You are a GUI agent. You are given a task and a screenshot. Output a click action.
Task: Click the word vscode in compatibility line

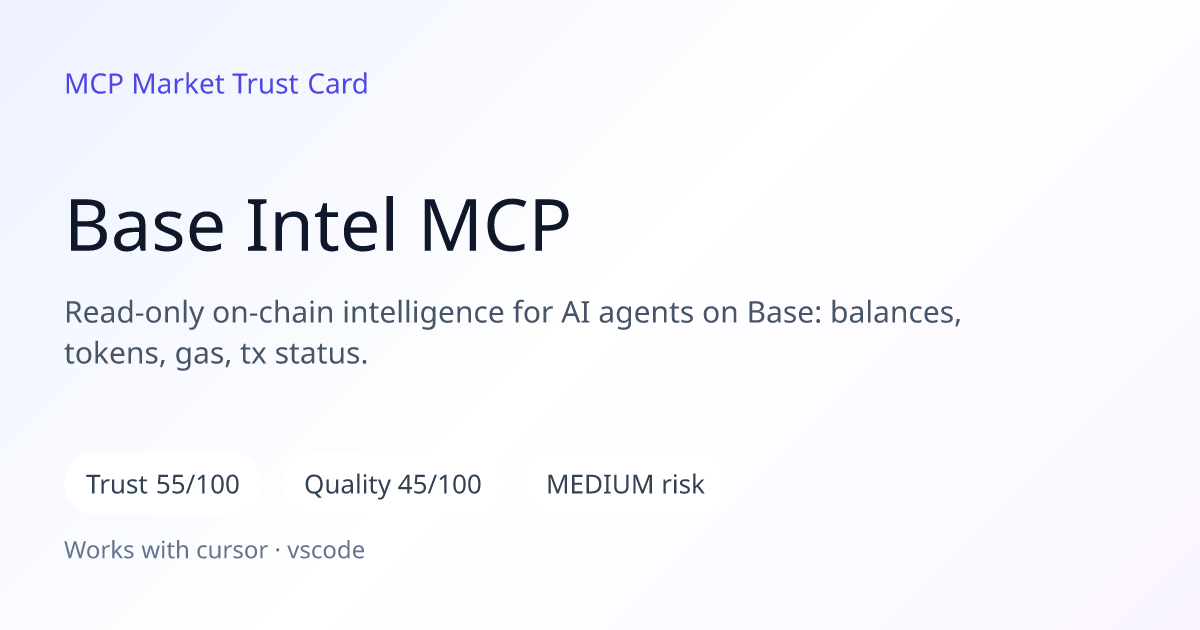pos(326,550)
